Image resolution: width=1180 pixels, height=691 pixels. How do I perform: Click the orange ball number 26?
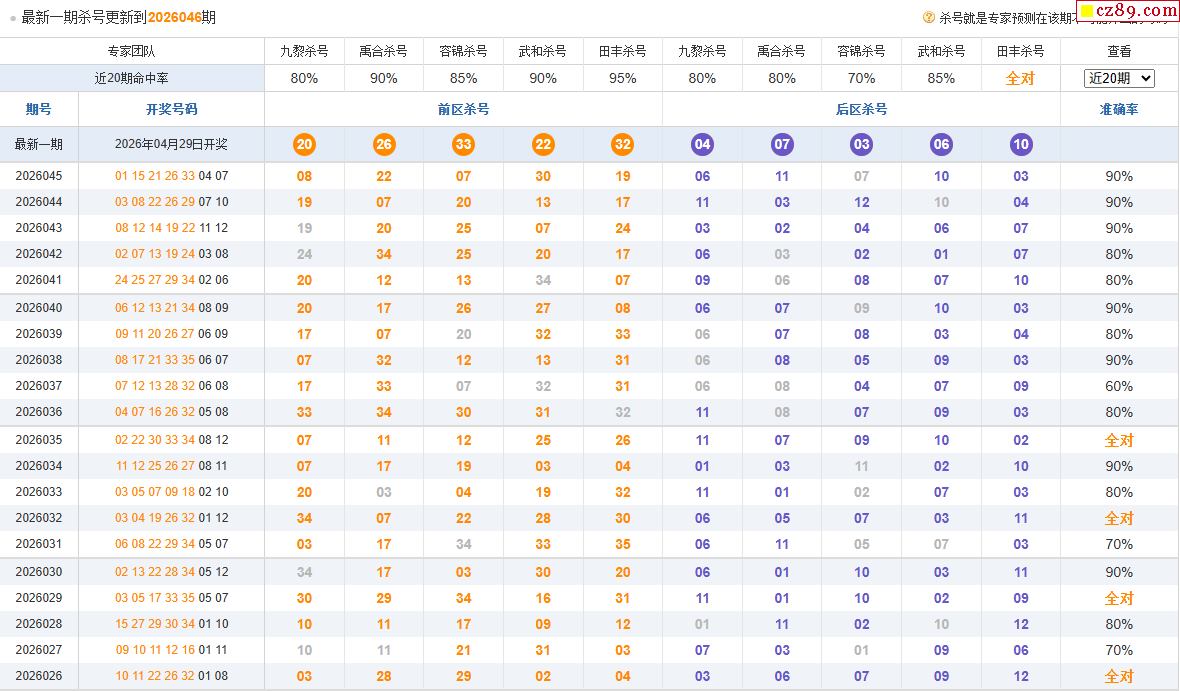tap(384, 144)
